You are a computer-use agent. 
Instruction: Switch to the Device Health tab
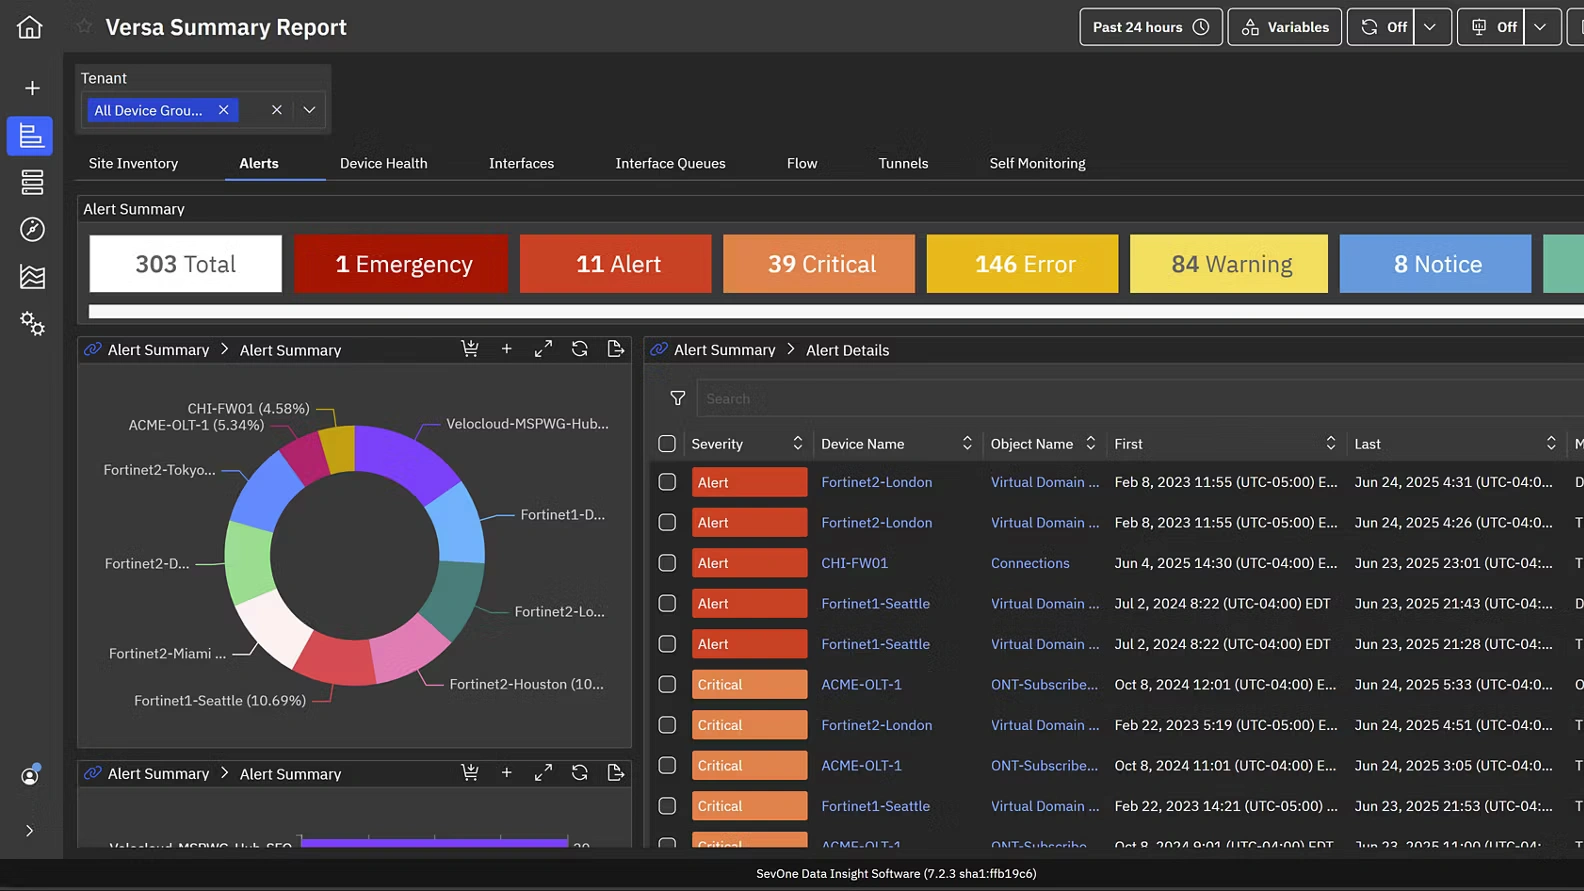coord(383,163)
